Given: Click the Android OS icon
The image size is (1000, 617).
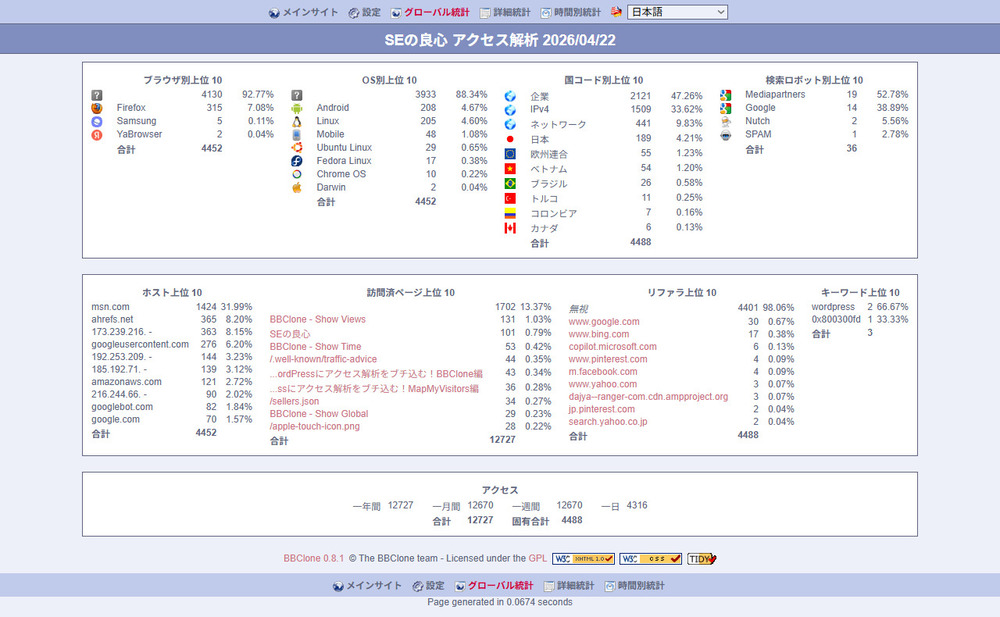Looking at the screenshot, I should [x=297, y=108].
